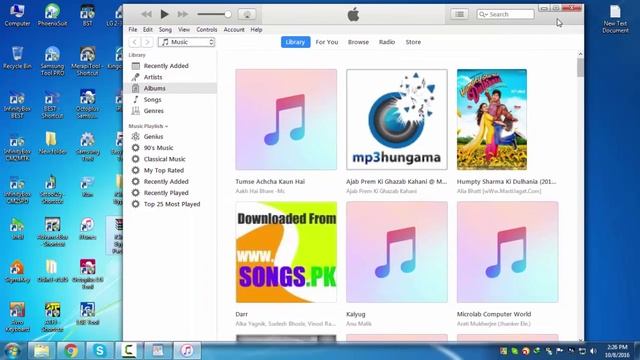Open the Account menu
This screenshot has height=360, width=640.
coord(234,30)
